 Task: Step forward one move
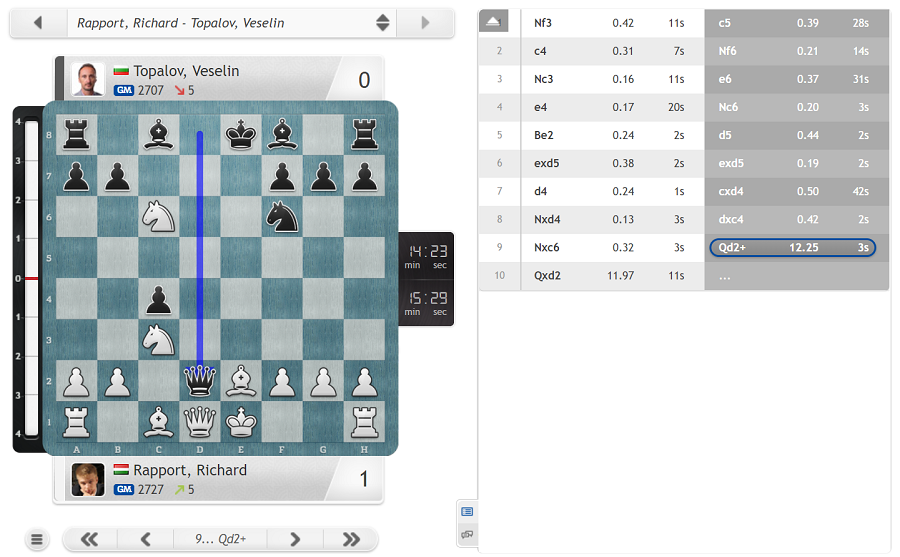pyautogui.click(x=294, y=540)
